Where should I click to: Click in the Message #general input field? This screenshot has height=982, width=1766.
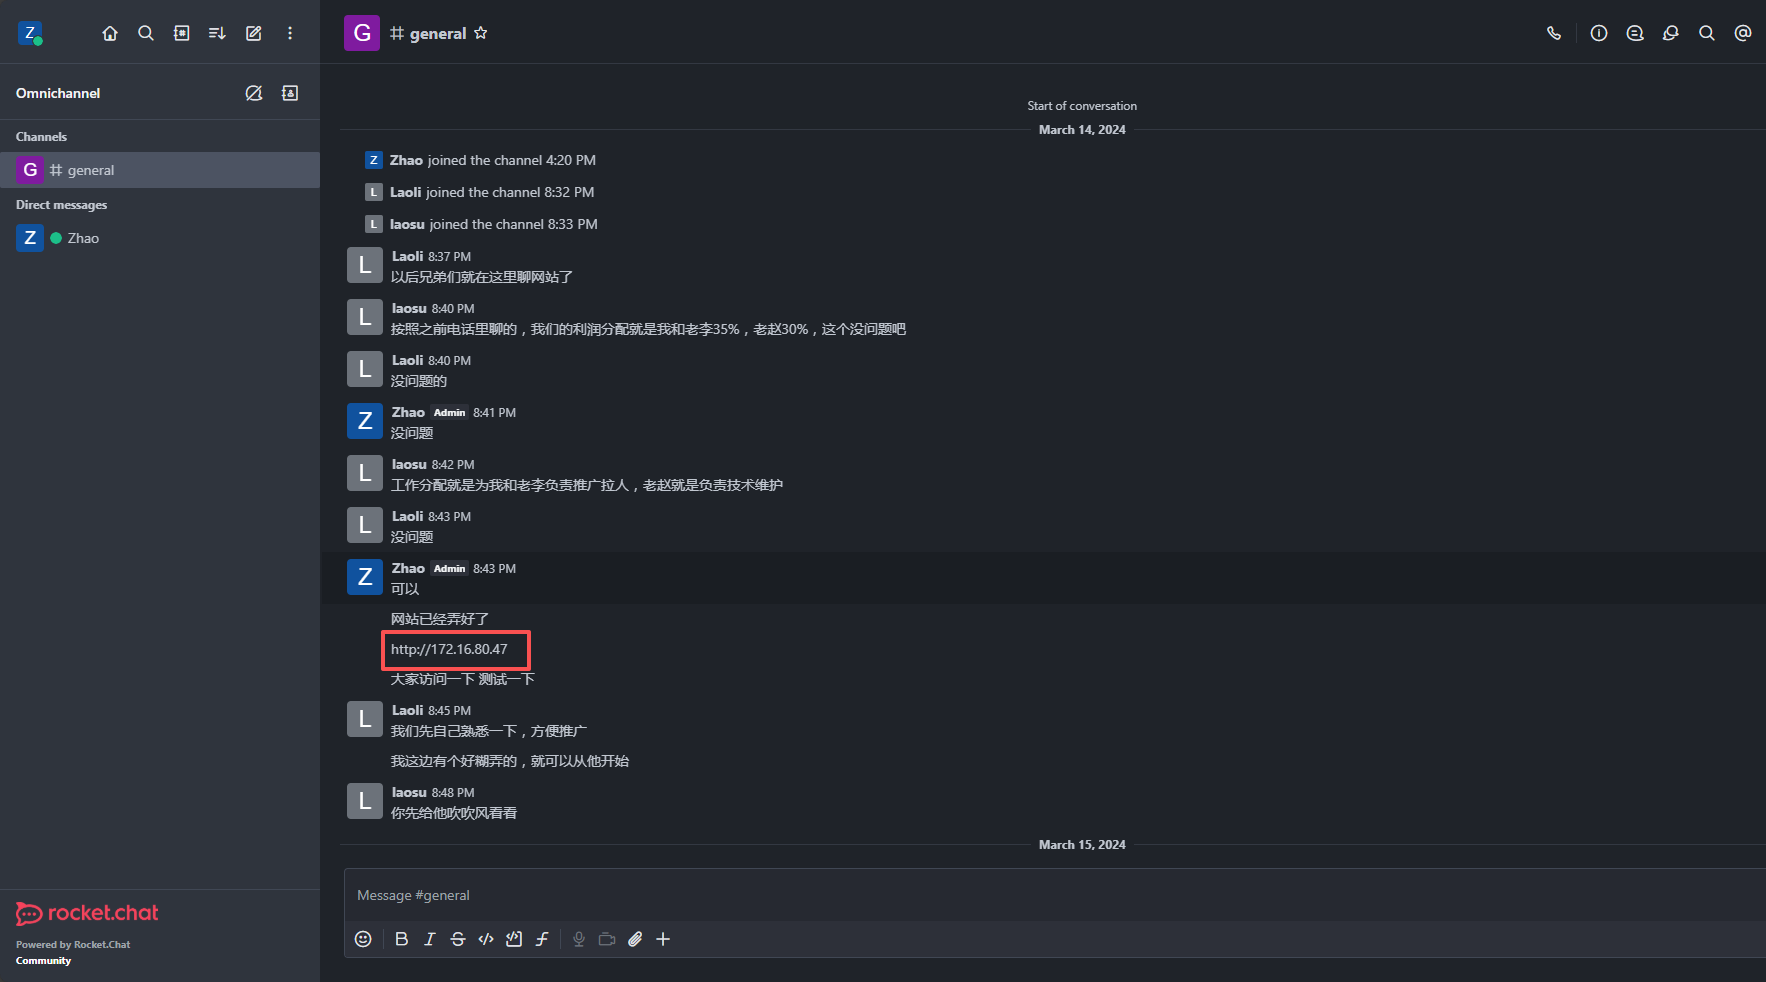point(1055,895)
